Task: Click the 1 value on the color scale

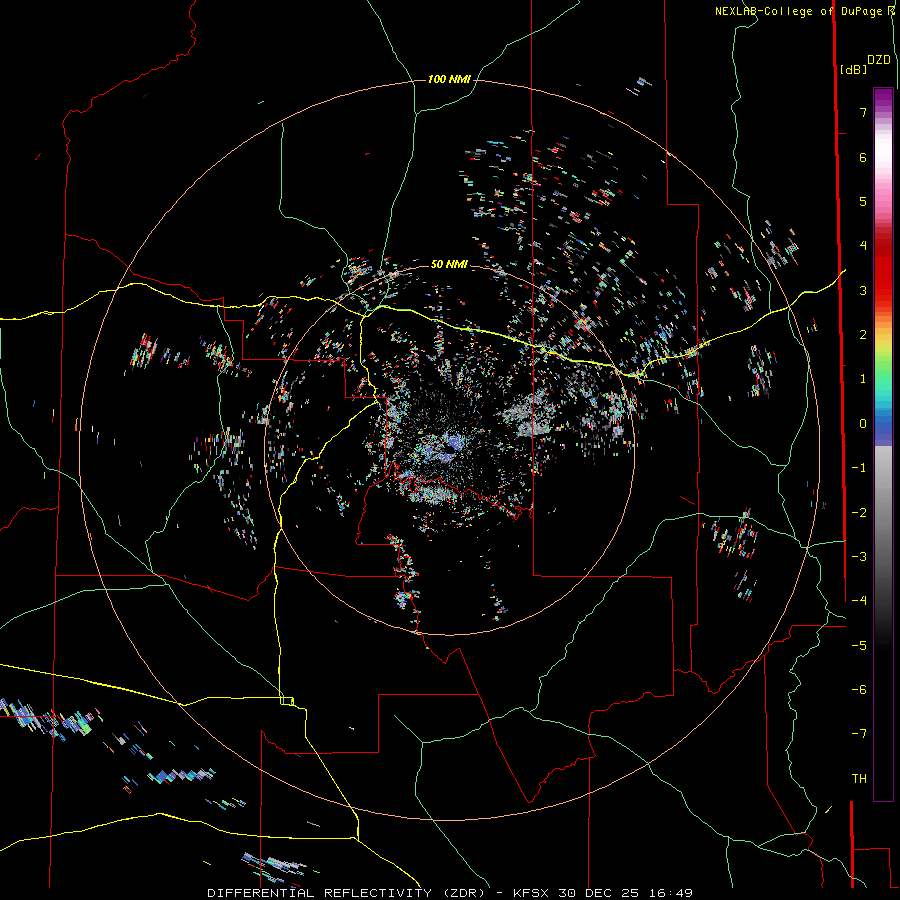Action: (x=863, y=379)
